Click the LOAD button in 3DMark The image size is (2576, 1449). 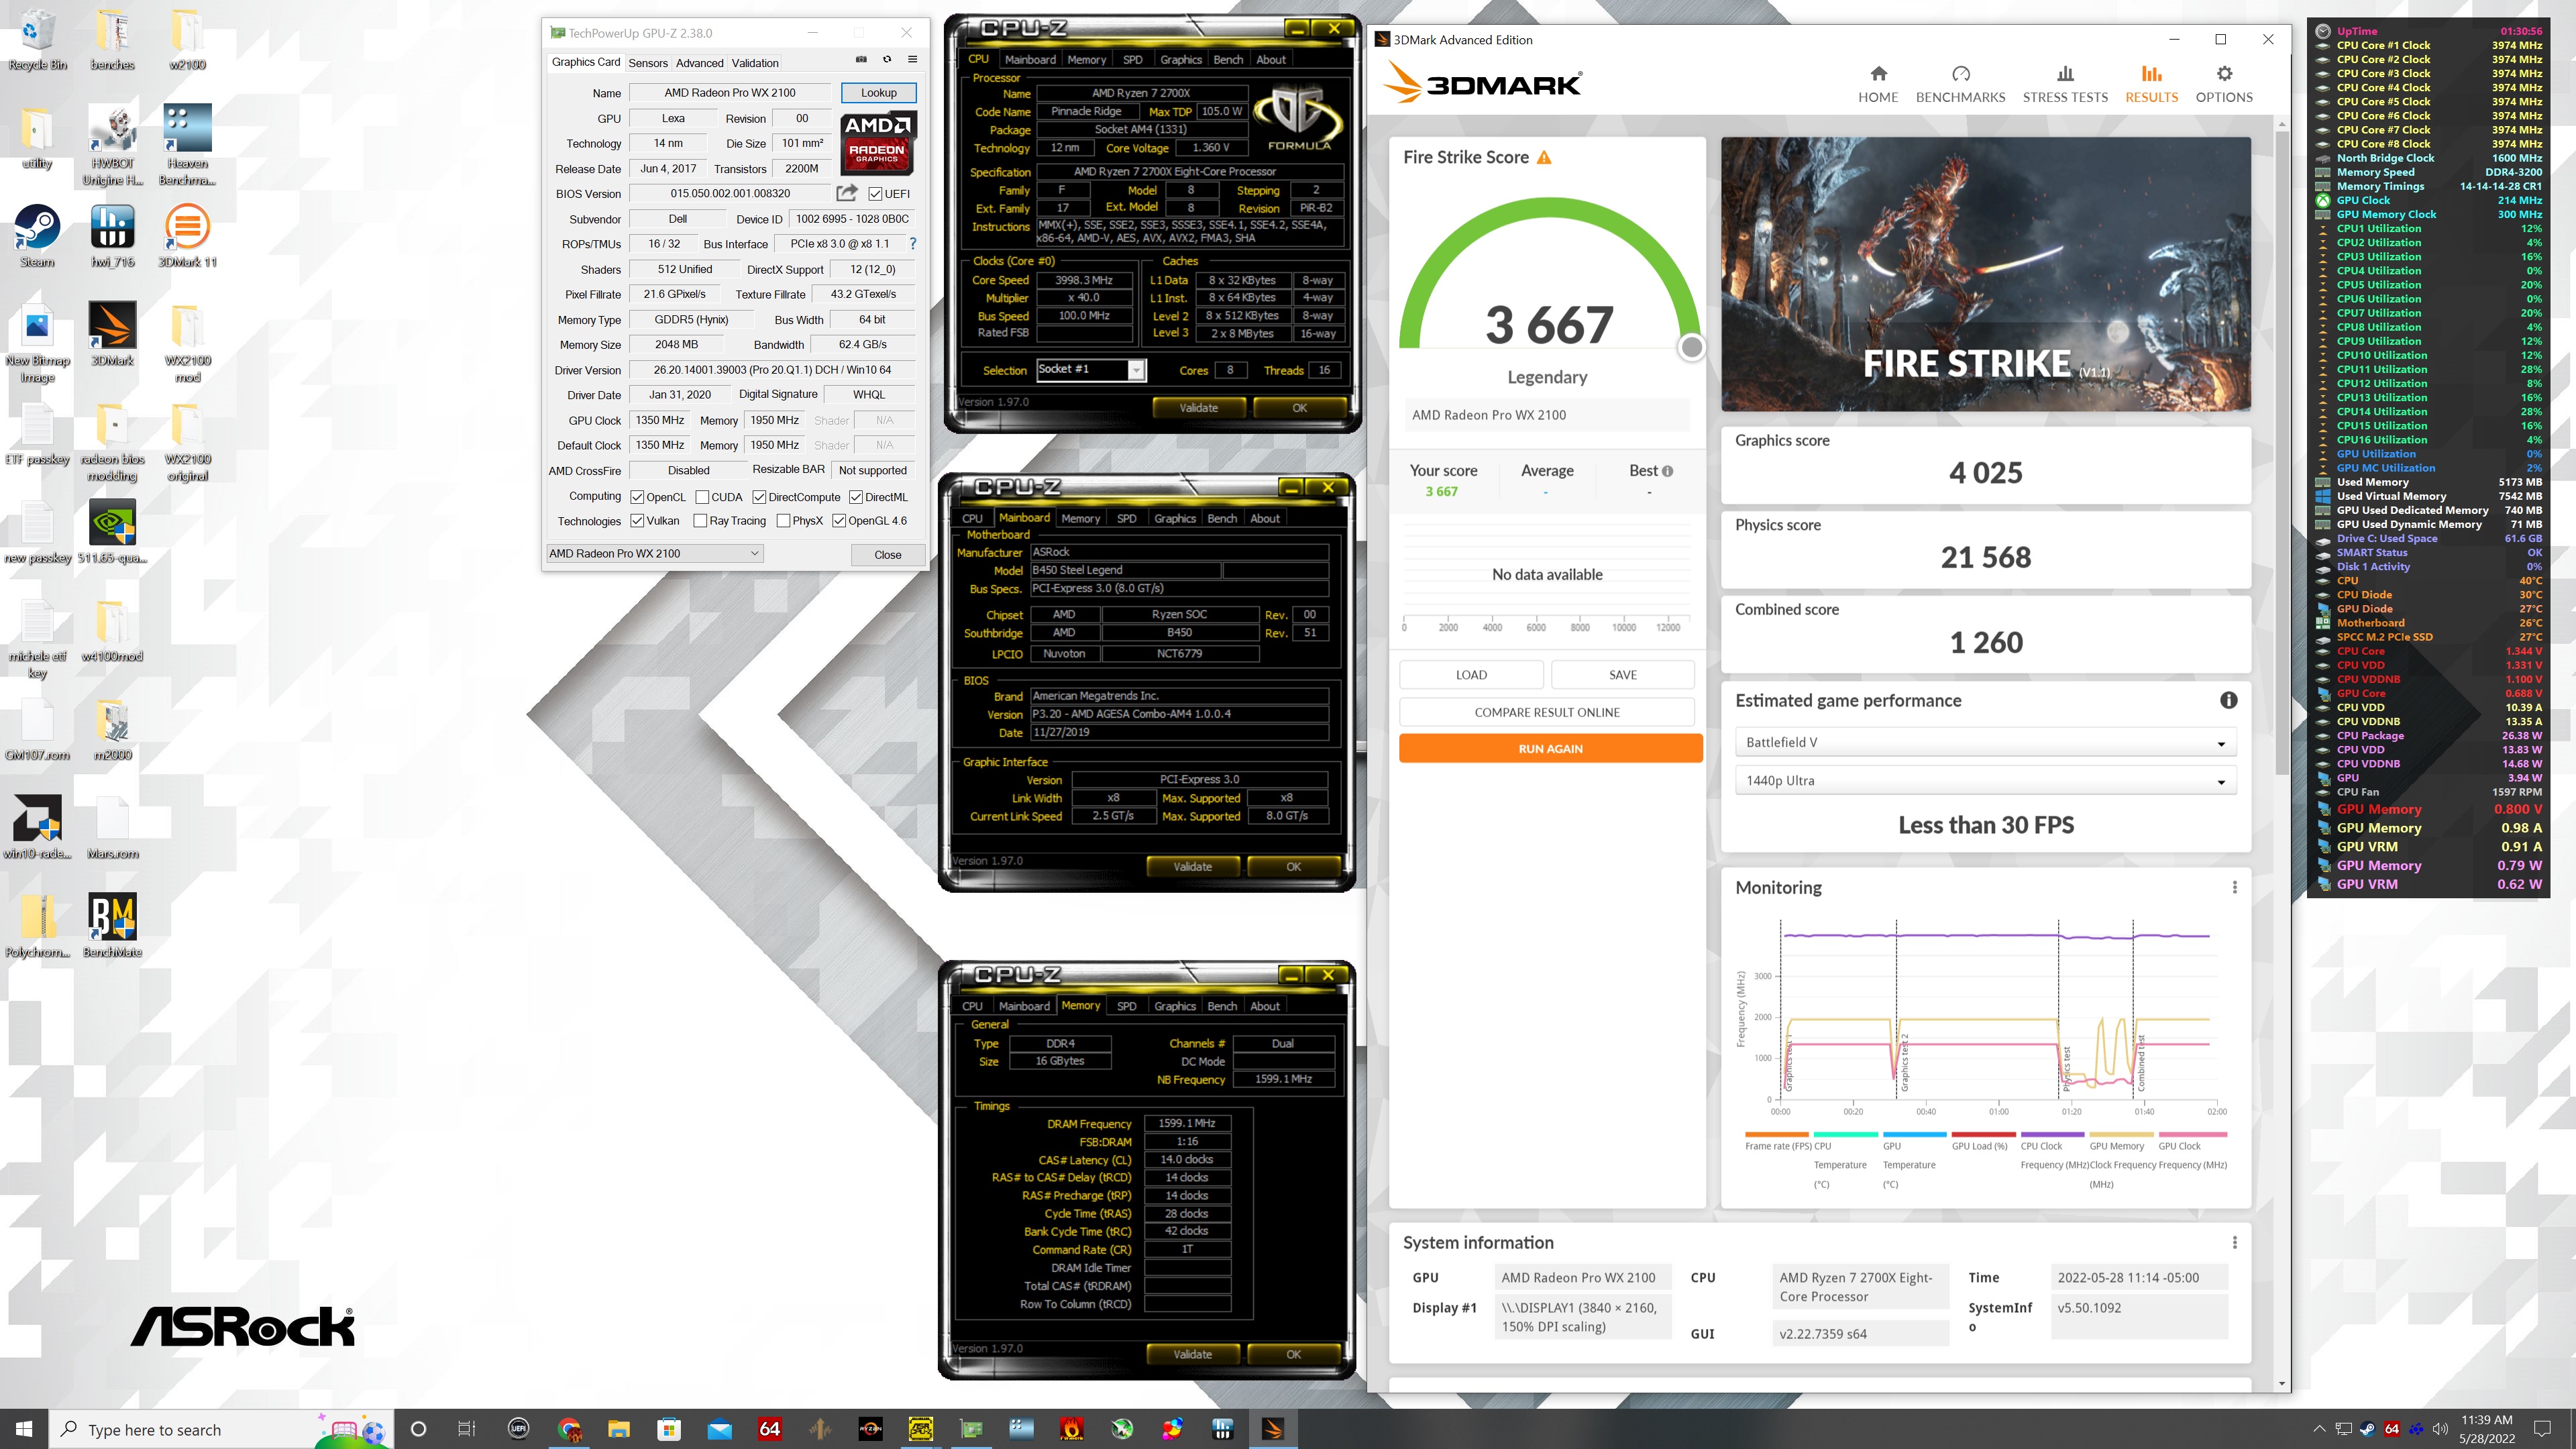pos(1471,675)
